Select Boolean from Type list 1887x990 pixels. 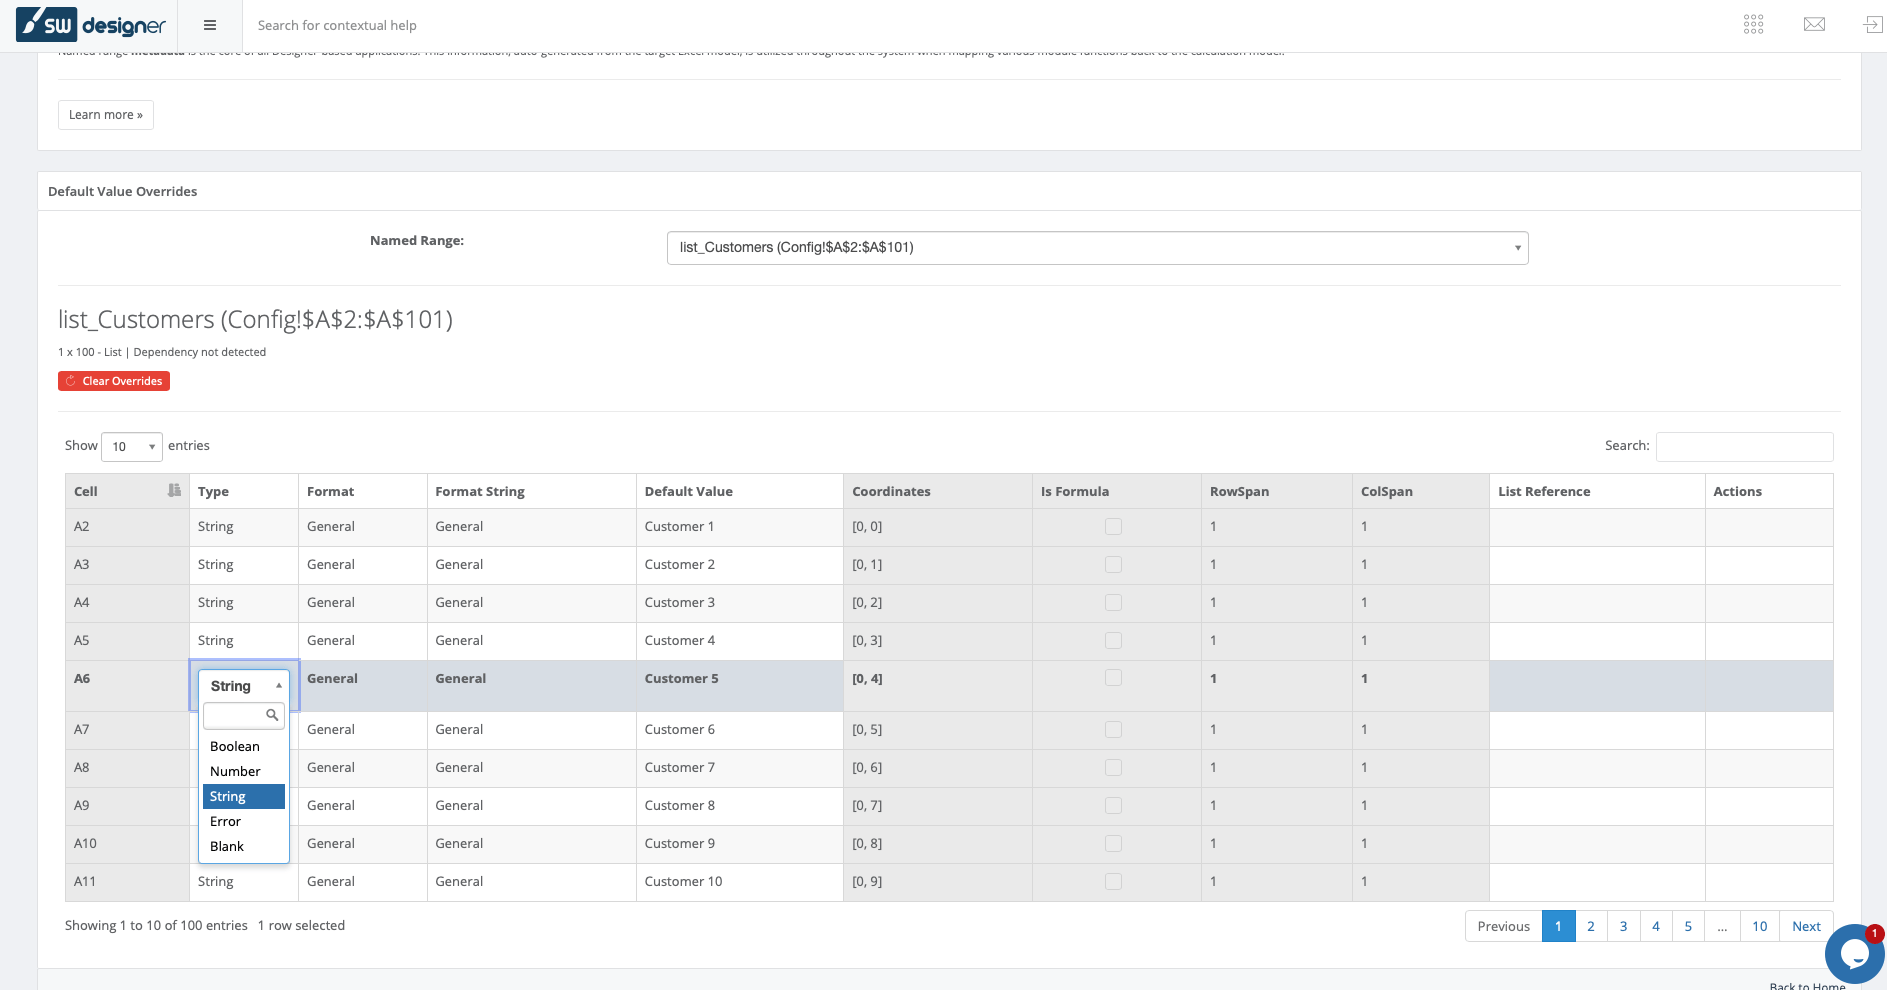[x=244, y=747]
